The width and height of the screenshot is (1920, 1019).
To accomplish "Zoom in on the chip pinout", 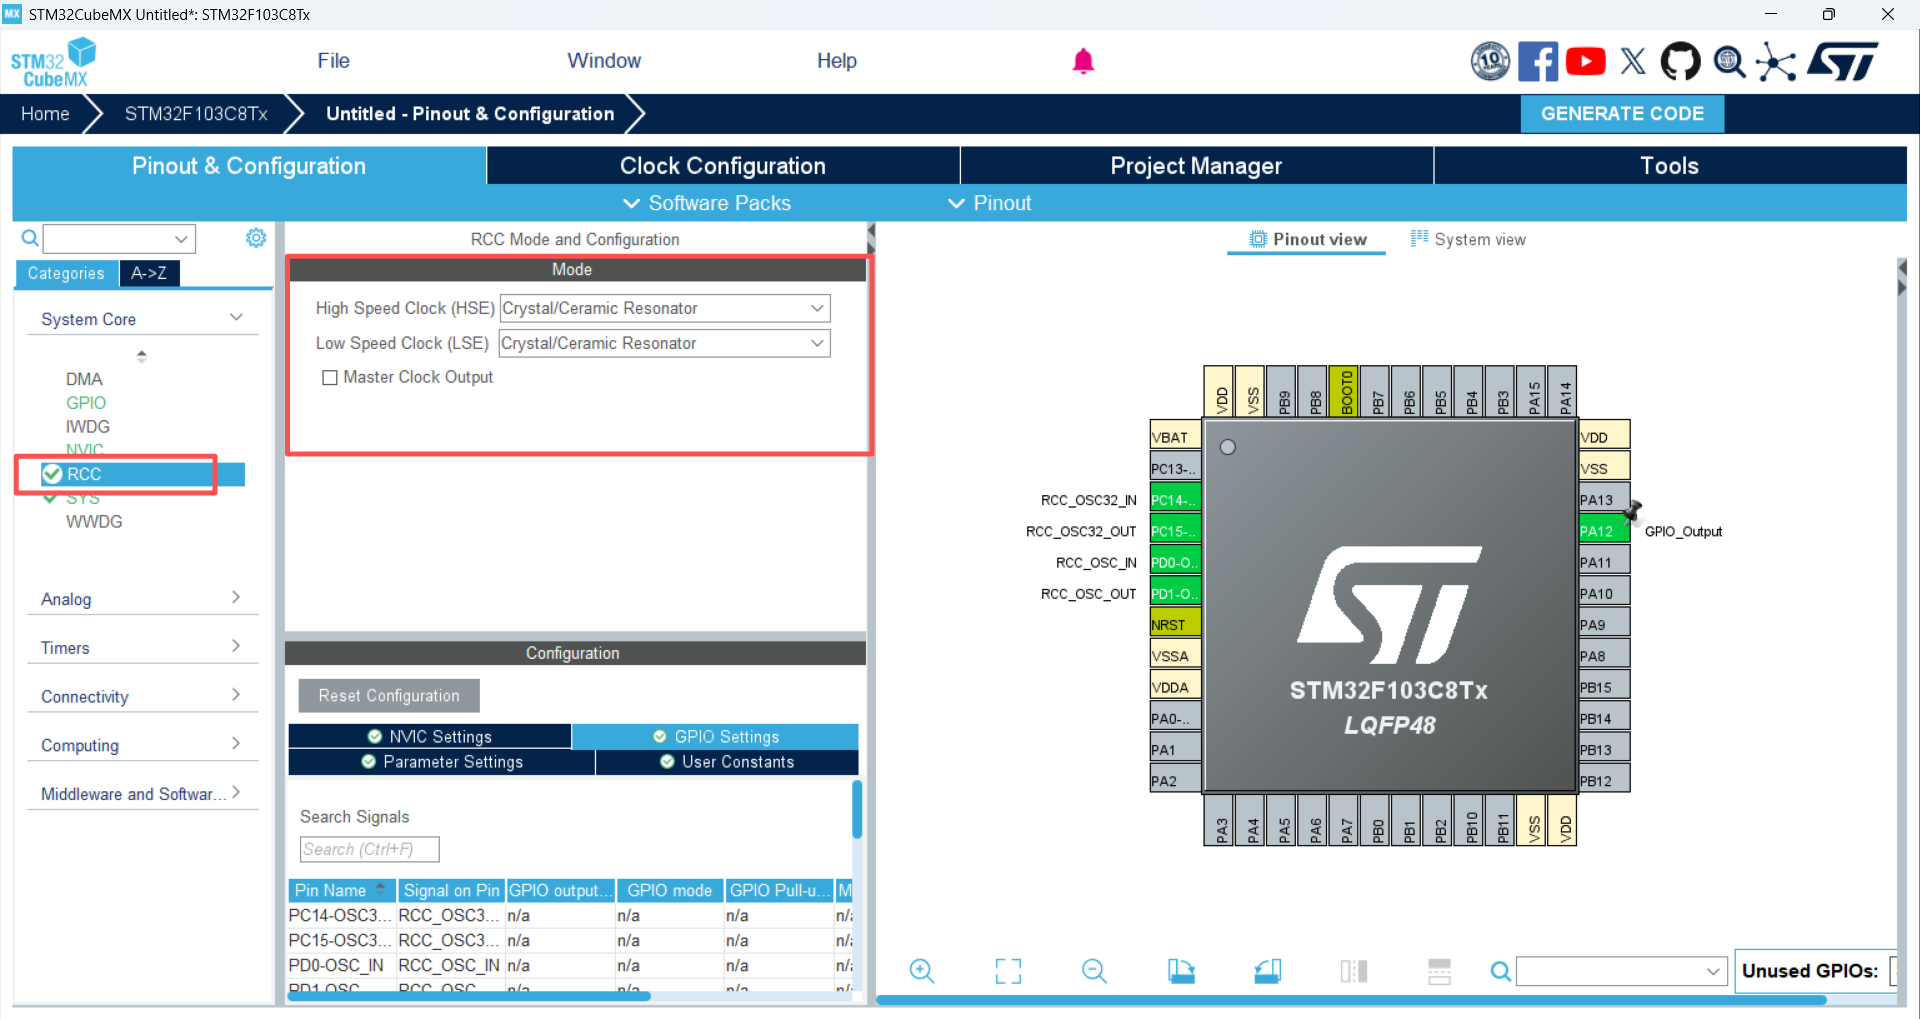I will (922, 971).
